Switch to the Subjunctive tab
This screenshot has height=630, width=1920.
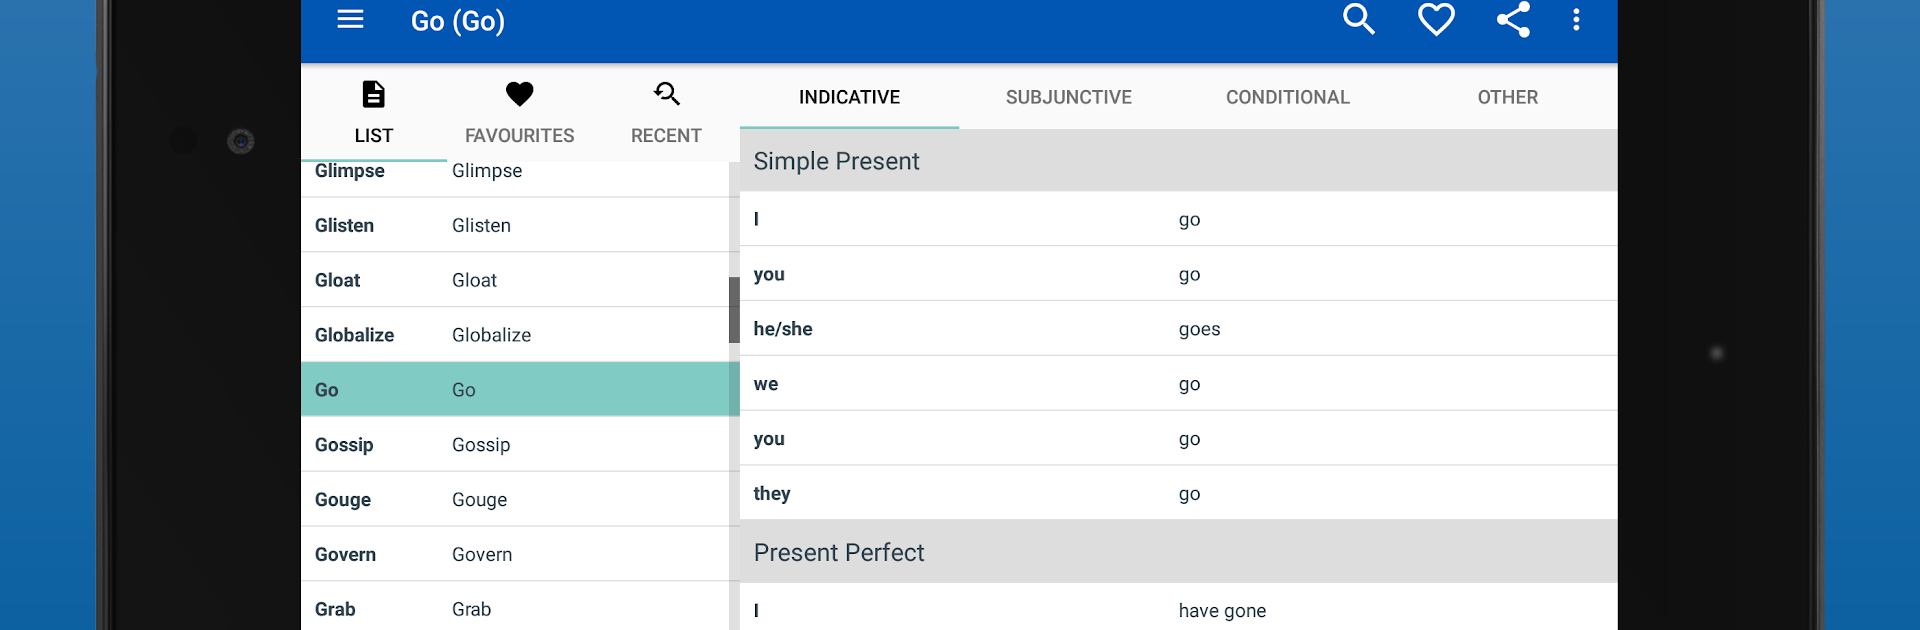pos(1068,97)
